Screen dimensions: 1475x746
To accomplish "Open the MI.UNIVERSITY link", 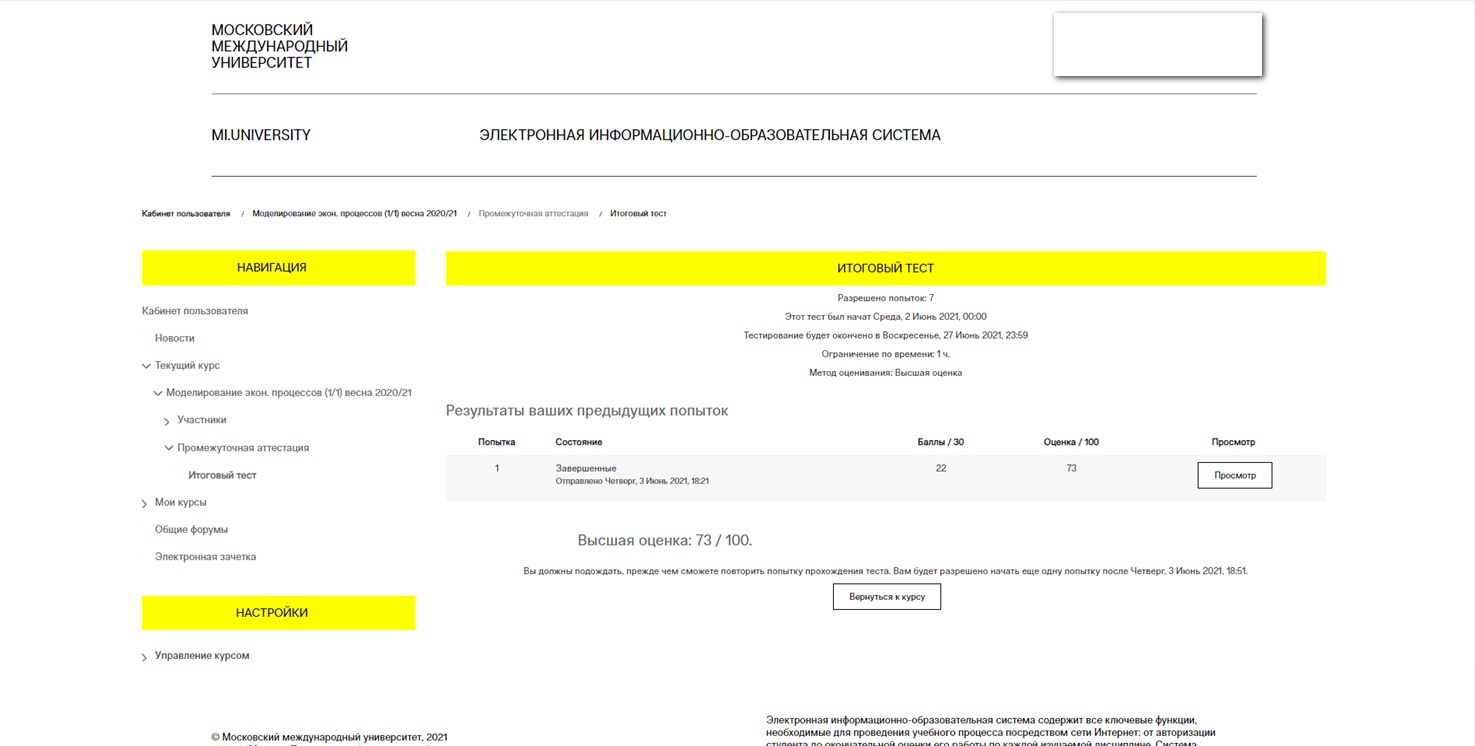I will click(x=261, y=135).
